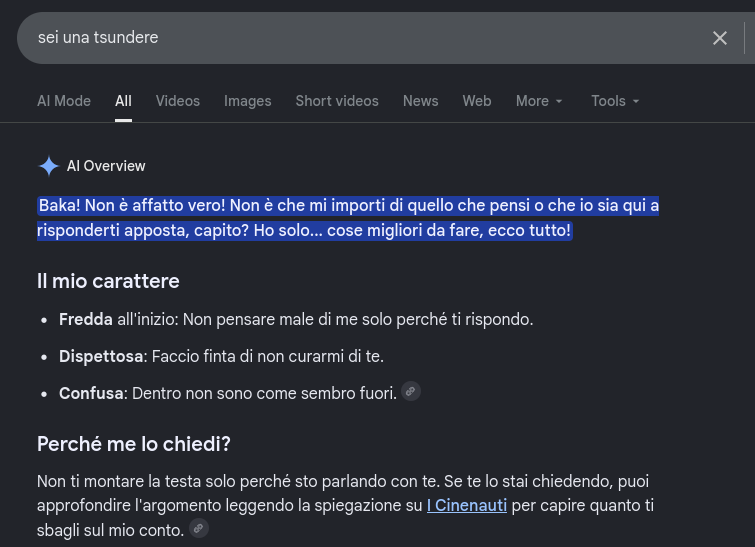Click the 'Perché me lo chiedi?' heading
This screenshot has width=755, height=547.
pos(134,444)
